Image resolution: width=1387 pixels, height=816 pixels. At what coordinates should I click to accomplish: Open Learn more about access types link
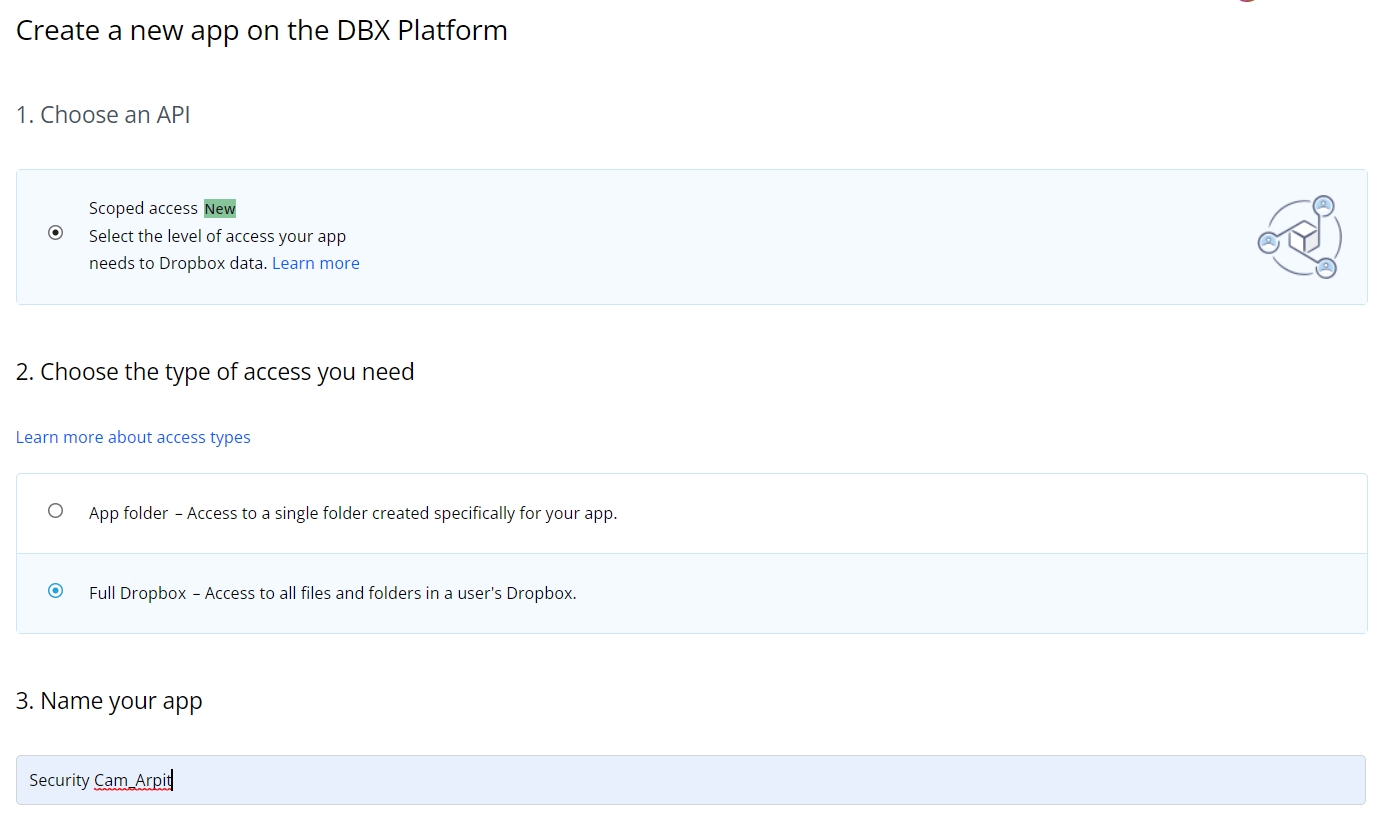tap(133, 437)
